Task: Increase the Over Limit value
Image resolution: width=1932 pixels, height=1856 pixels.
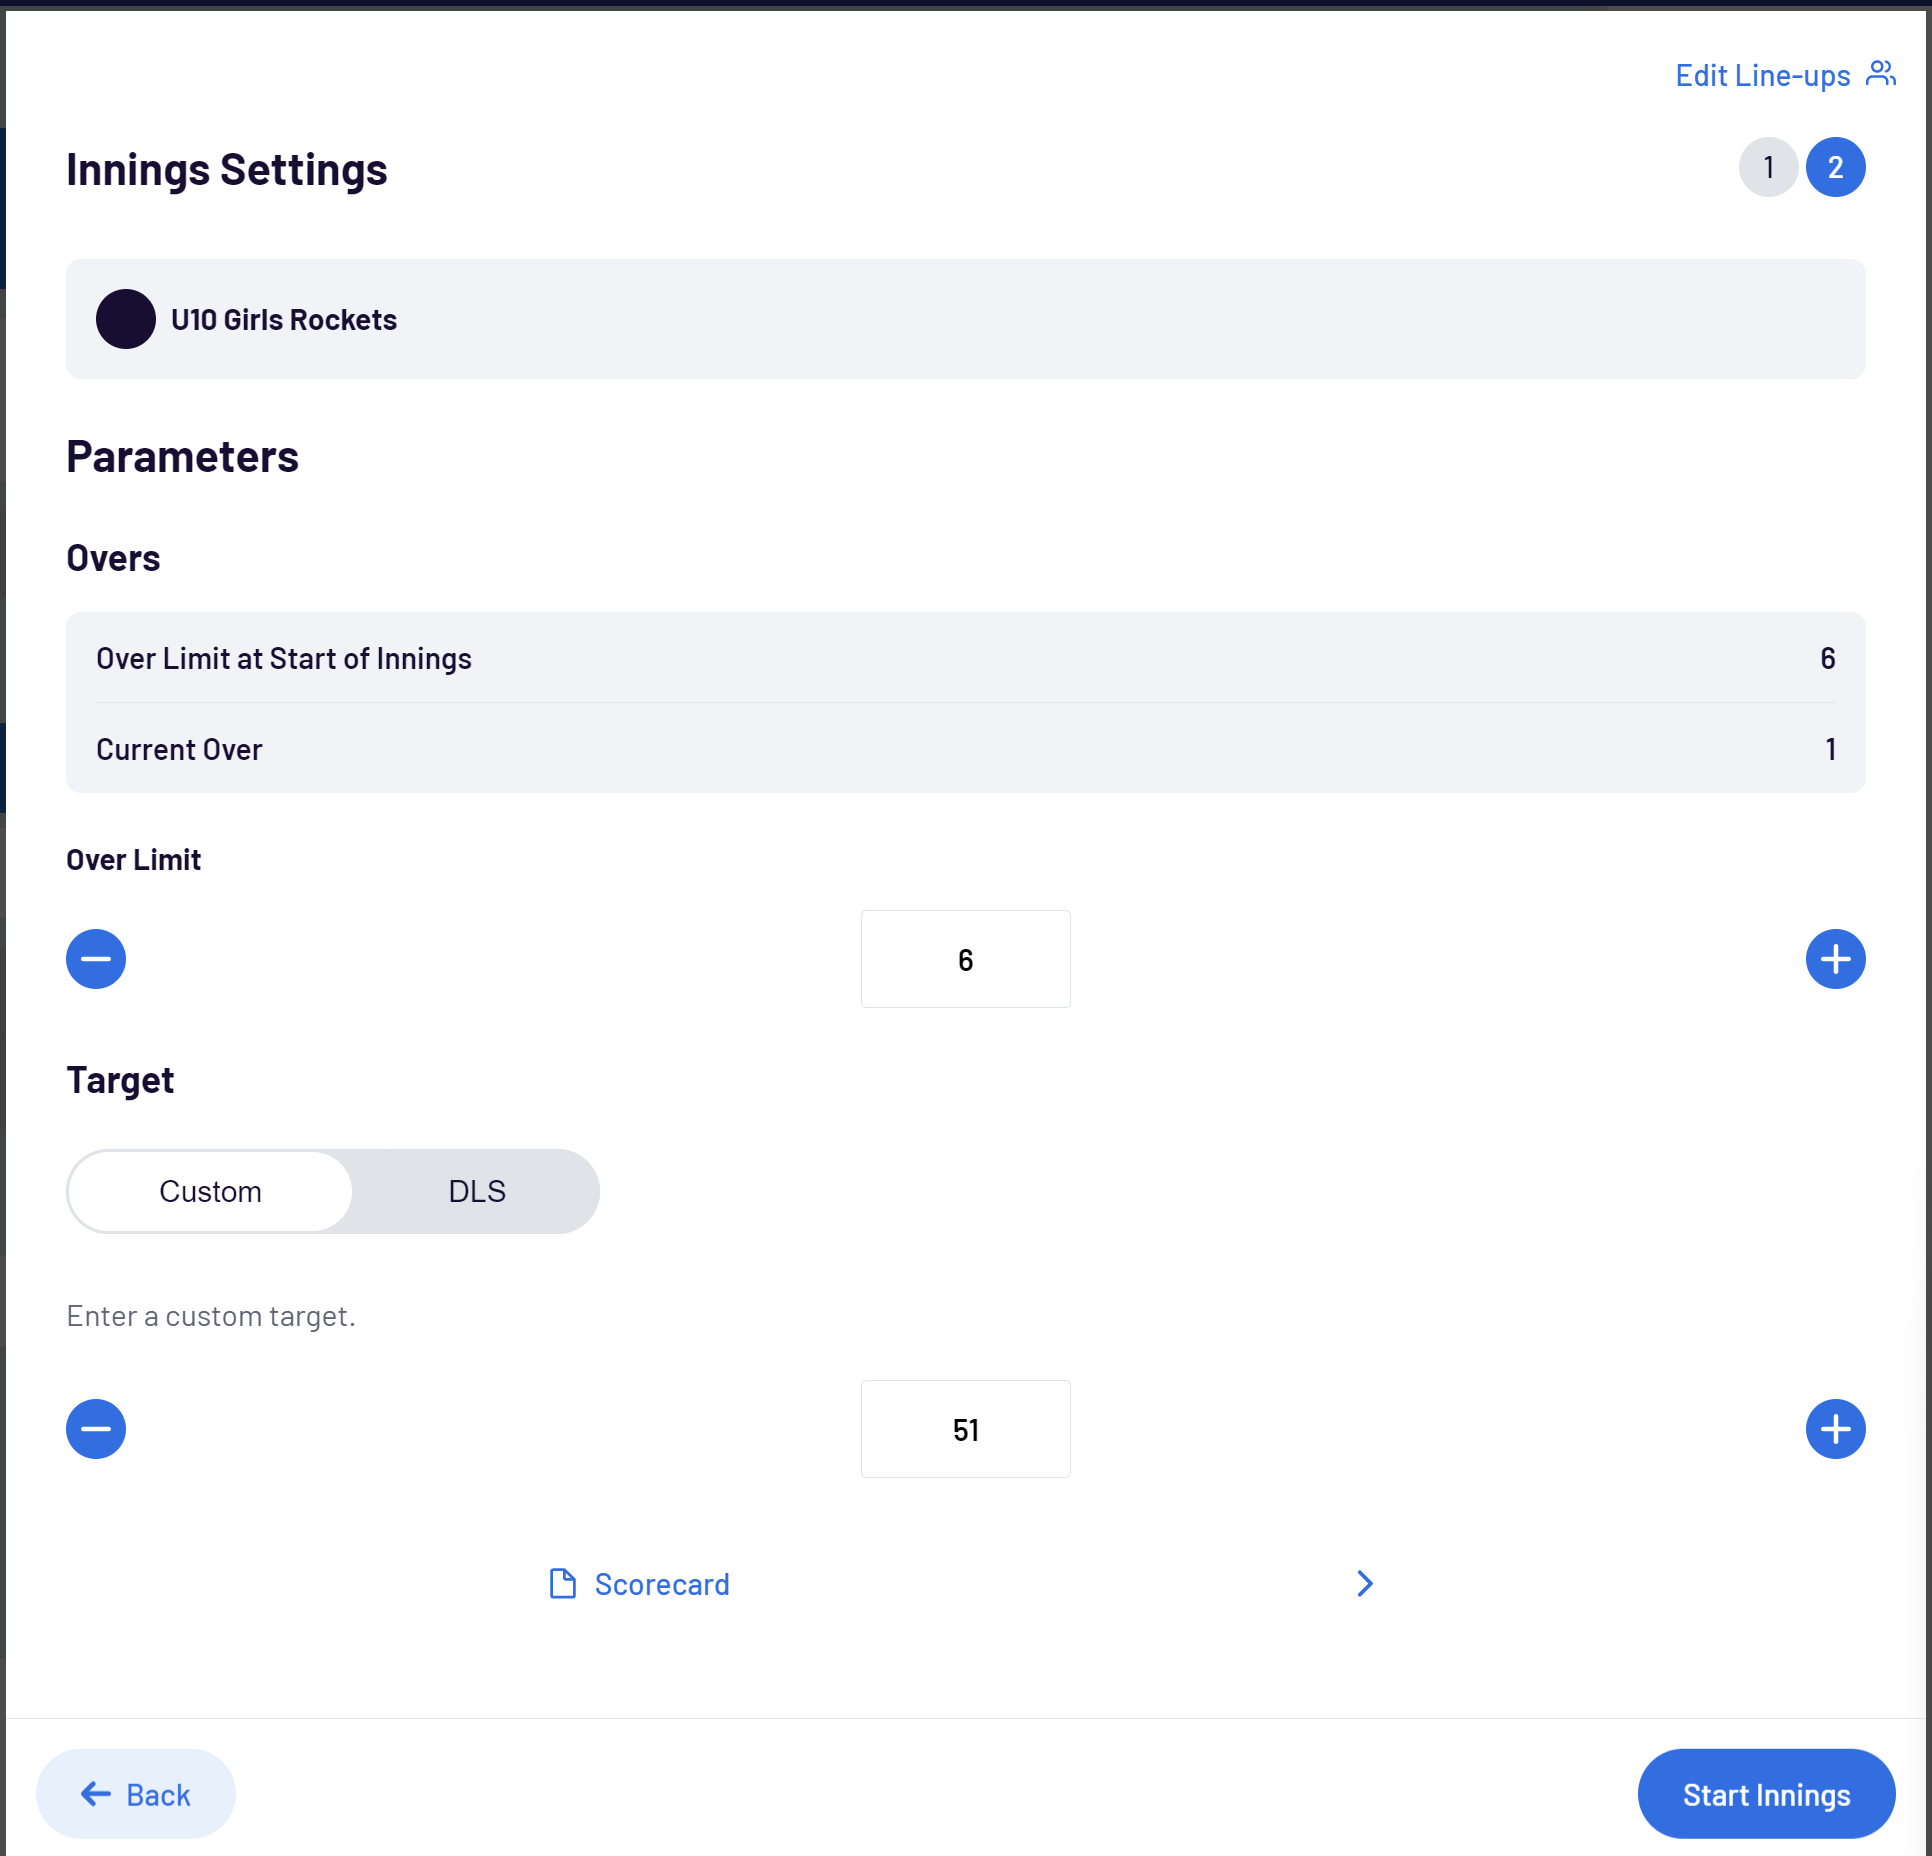Action: (x=1834, y=959)
